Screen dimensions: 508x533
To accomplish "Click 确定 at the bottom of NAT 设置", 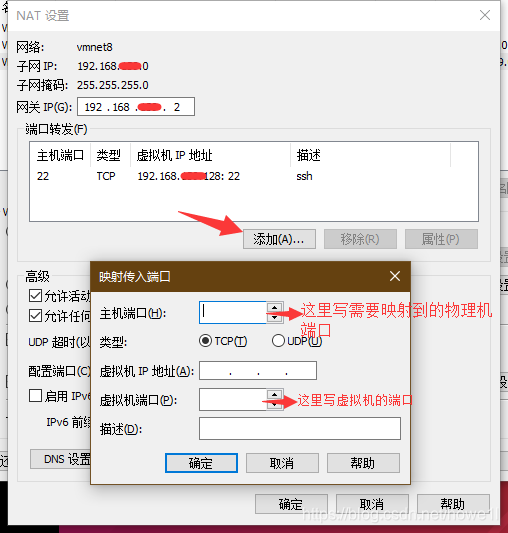I will (x=291, y=504).
